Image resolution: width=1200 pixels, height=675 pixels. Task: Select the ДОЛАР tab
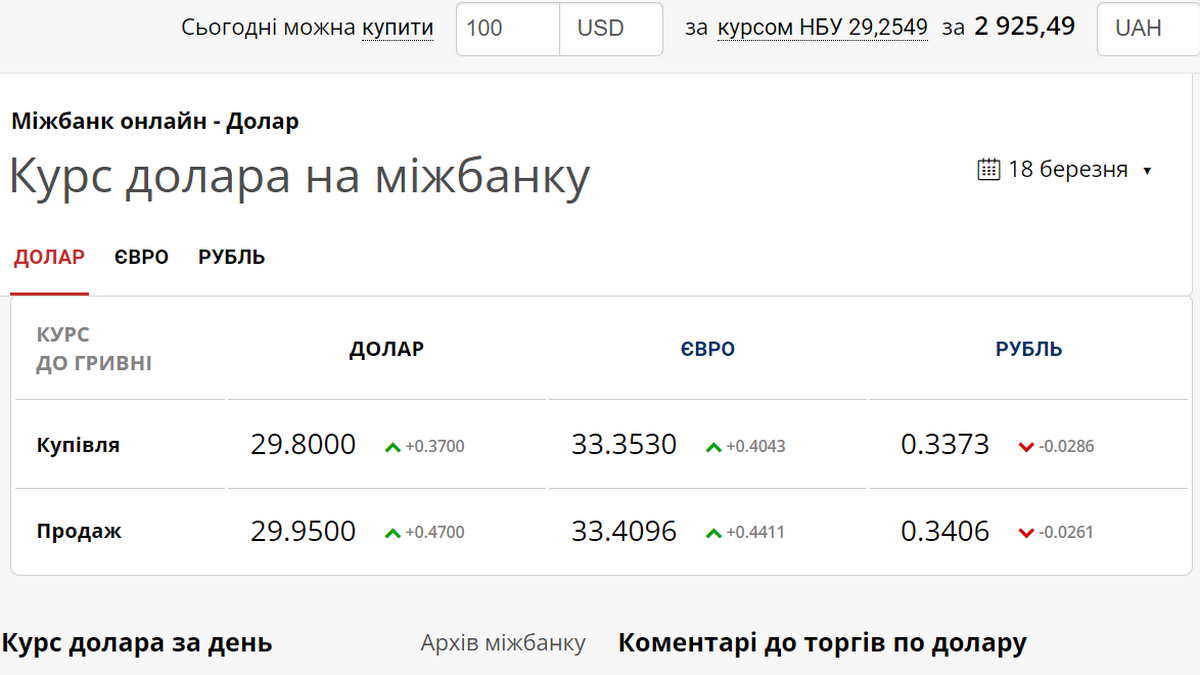(49, 257)
